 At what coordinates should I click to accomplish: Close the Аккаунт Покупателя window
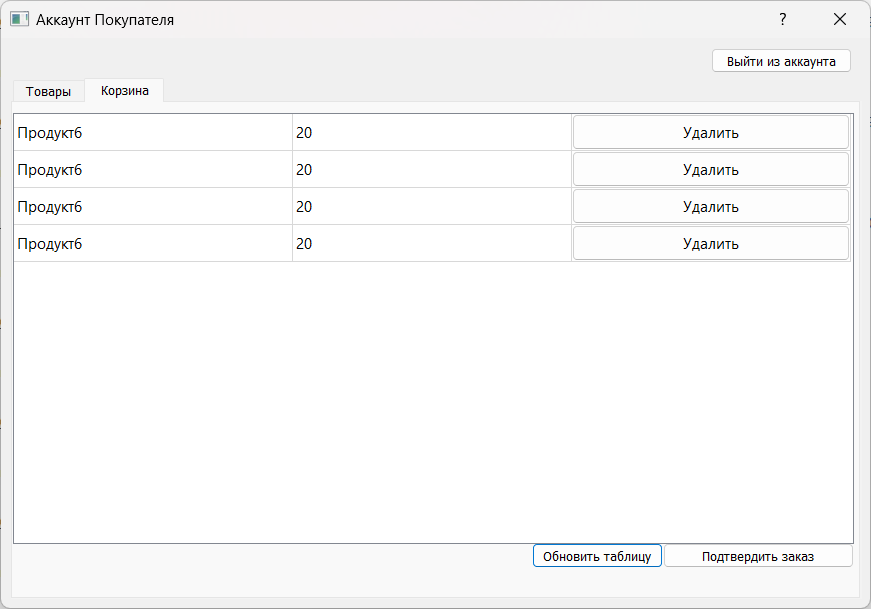click(x=839, y=19)
